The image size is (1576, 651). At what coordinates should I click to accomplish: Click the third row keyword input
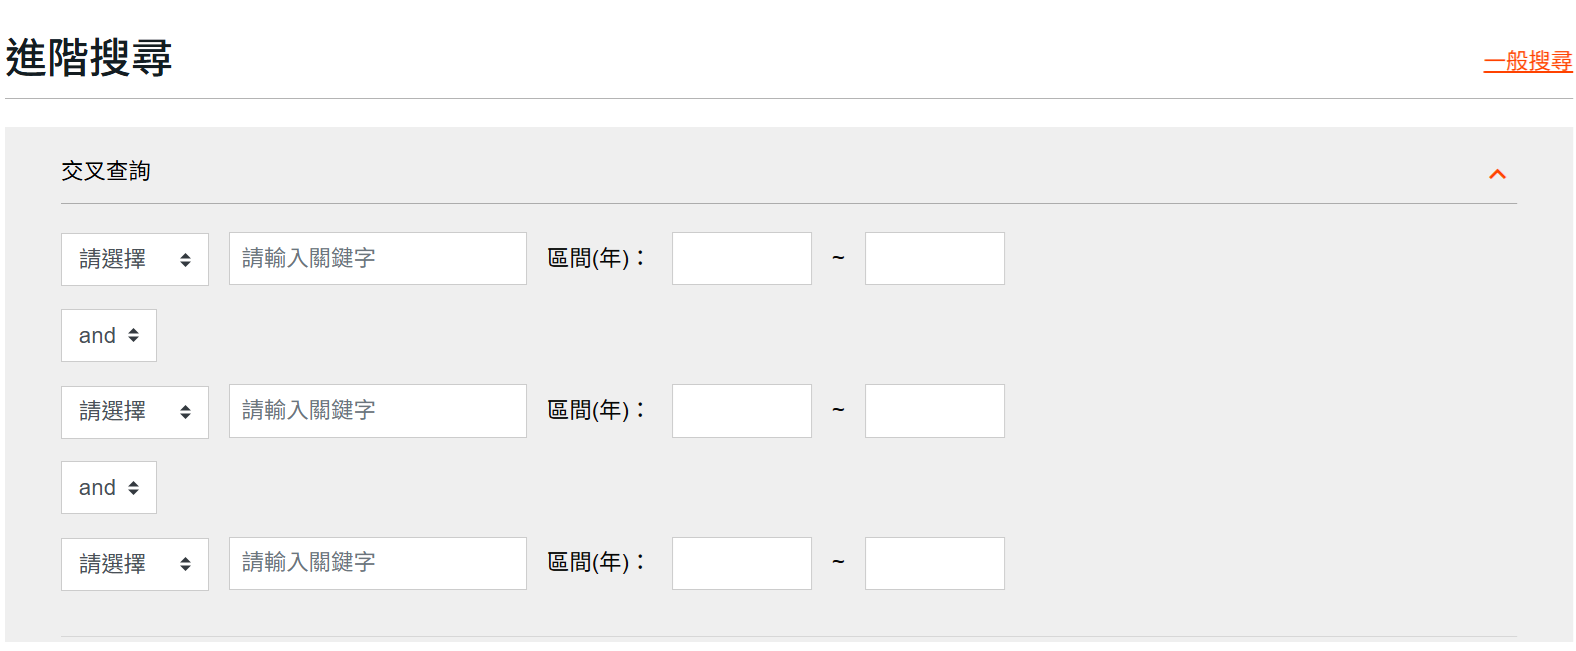click(377, 563)
